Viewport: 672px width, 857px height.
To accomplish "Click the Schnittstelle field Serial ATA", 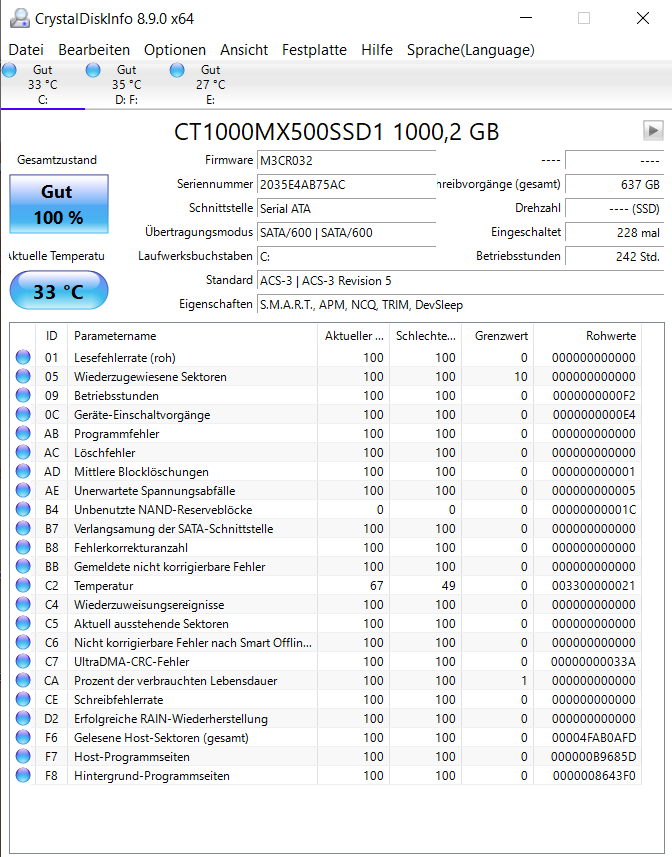I will (x=346, y=209).
